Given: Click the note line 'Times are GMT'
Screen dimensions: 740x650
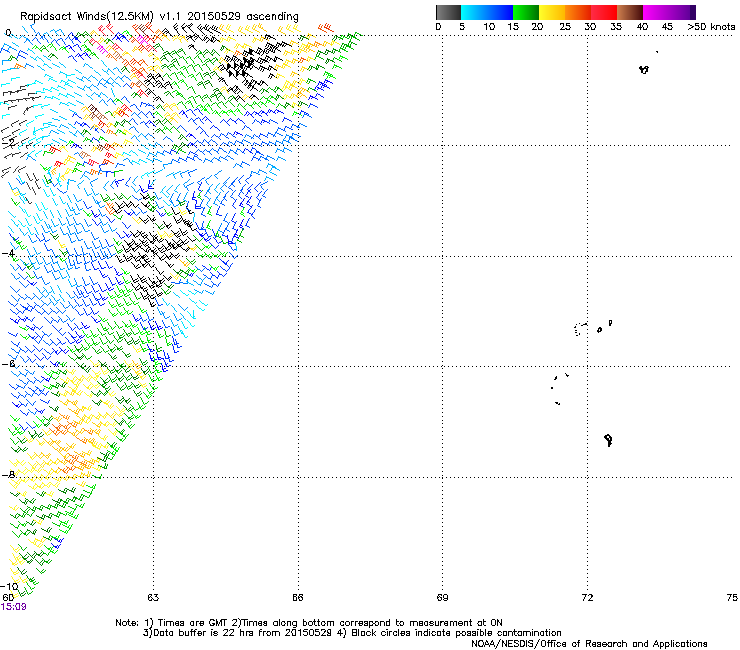Looking at the screenshot, I should pyautogui.click(x=193, y=623).
